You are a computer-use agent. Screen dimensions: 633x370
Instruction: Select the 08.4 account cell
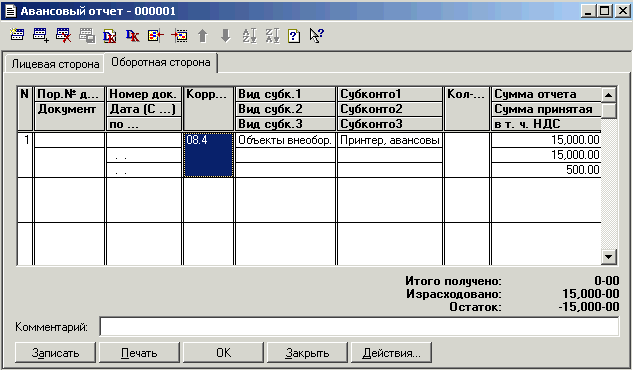tap(208, 155)
